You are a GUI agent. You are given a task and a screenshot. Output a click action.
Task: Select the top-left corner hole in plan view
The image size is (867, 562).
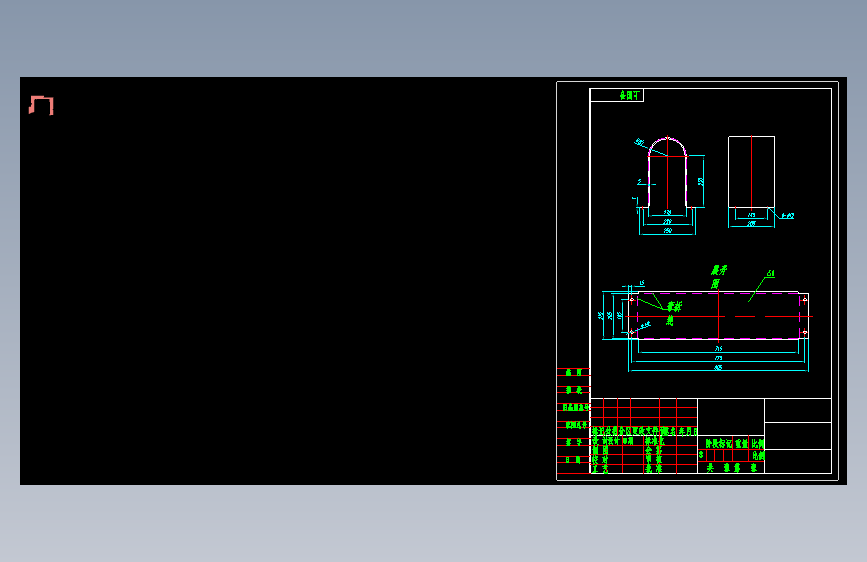632,300
